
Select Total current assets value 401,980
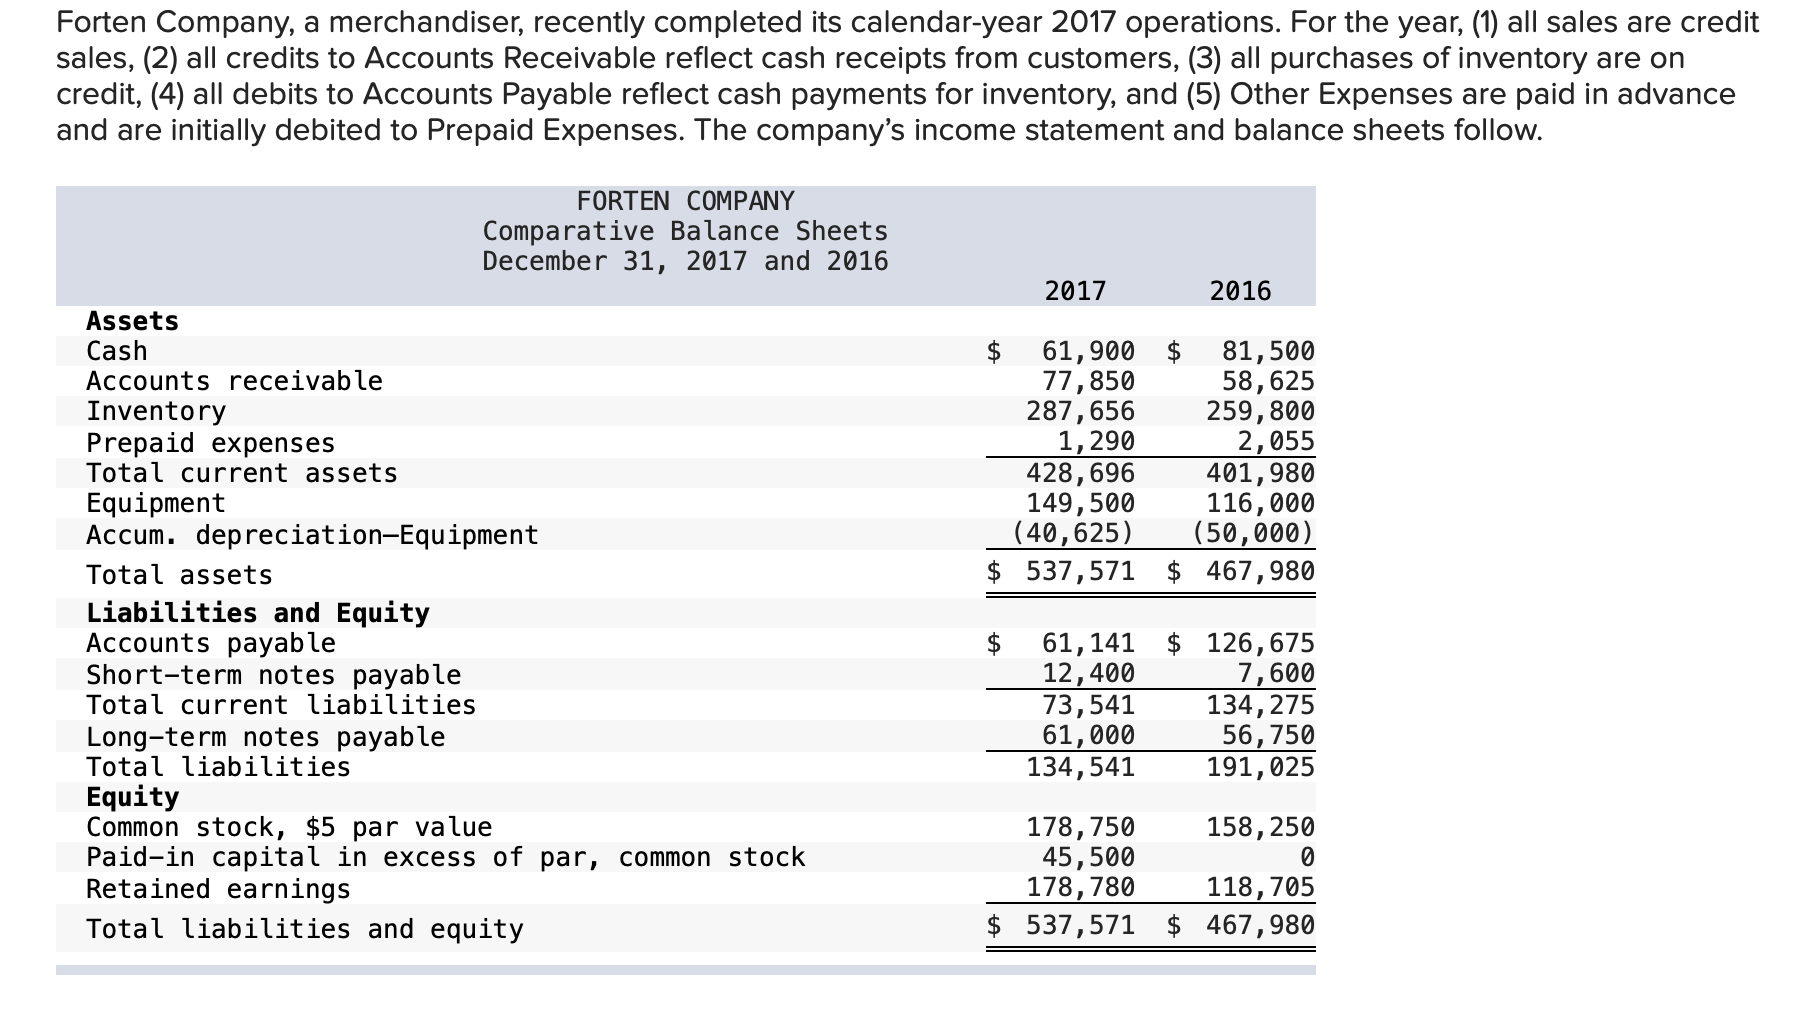1261,472
